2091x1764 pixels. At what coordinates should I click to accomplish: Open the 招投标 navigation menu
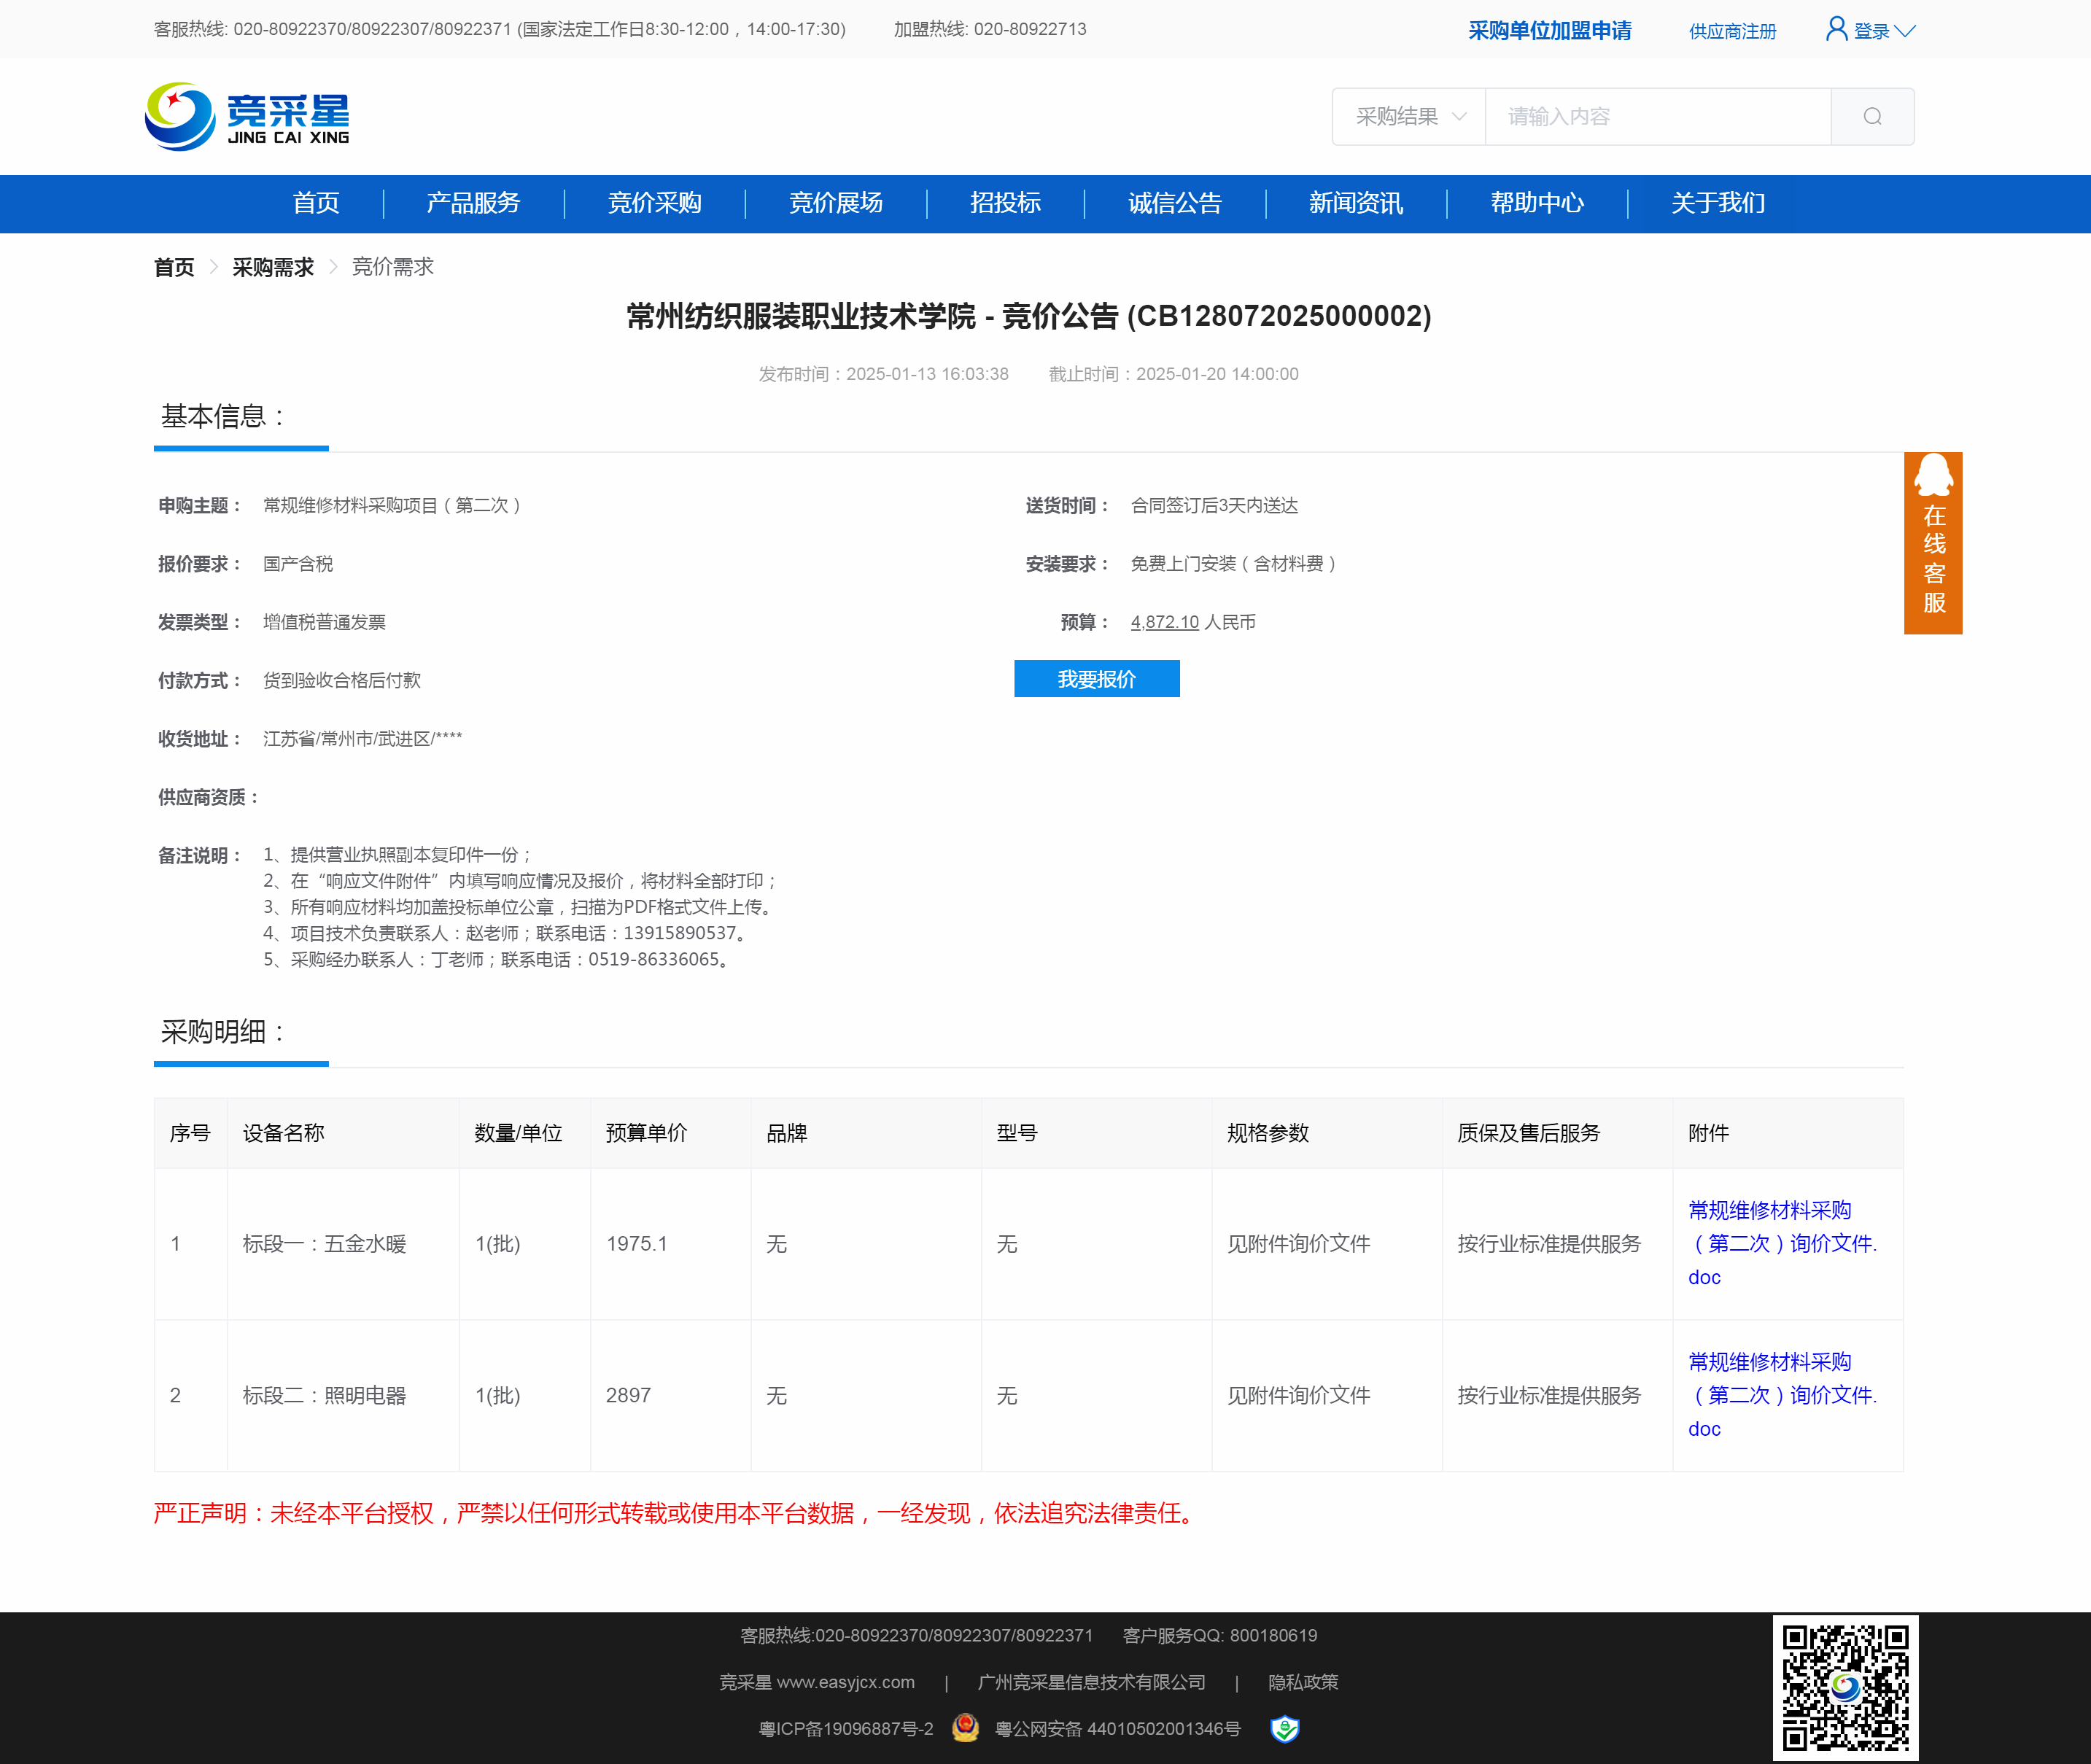pos(1005,203)
